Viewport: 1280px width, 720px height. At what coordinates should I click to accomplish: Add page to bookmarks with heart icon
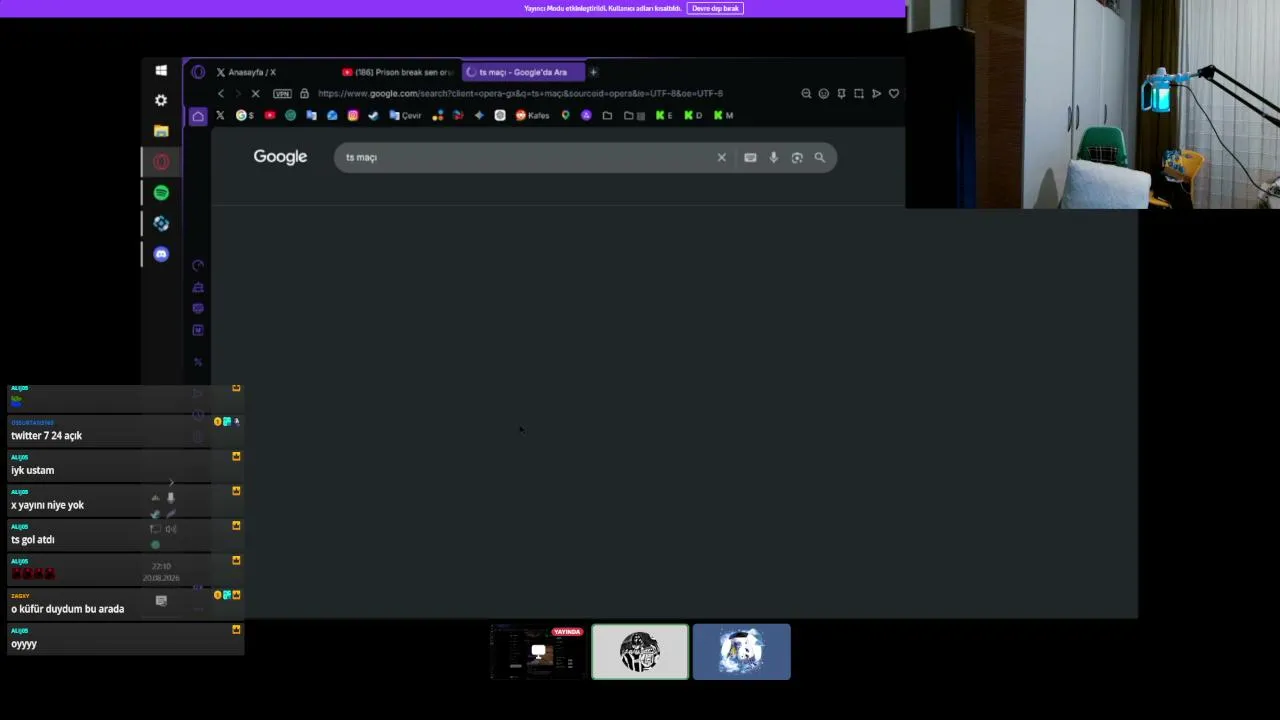(894, 94)
